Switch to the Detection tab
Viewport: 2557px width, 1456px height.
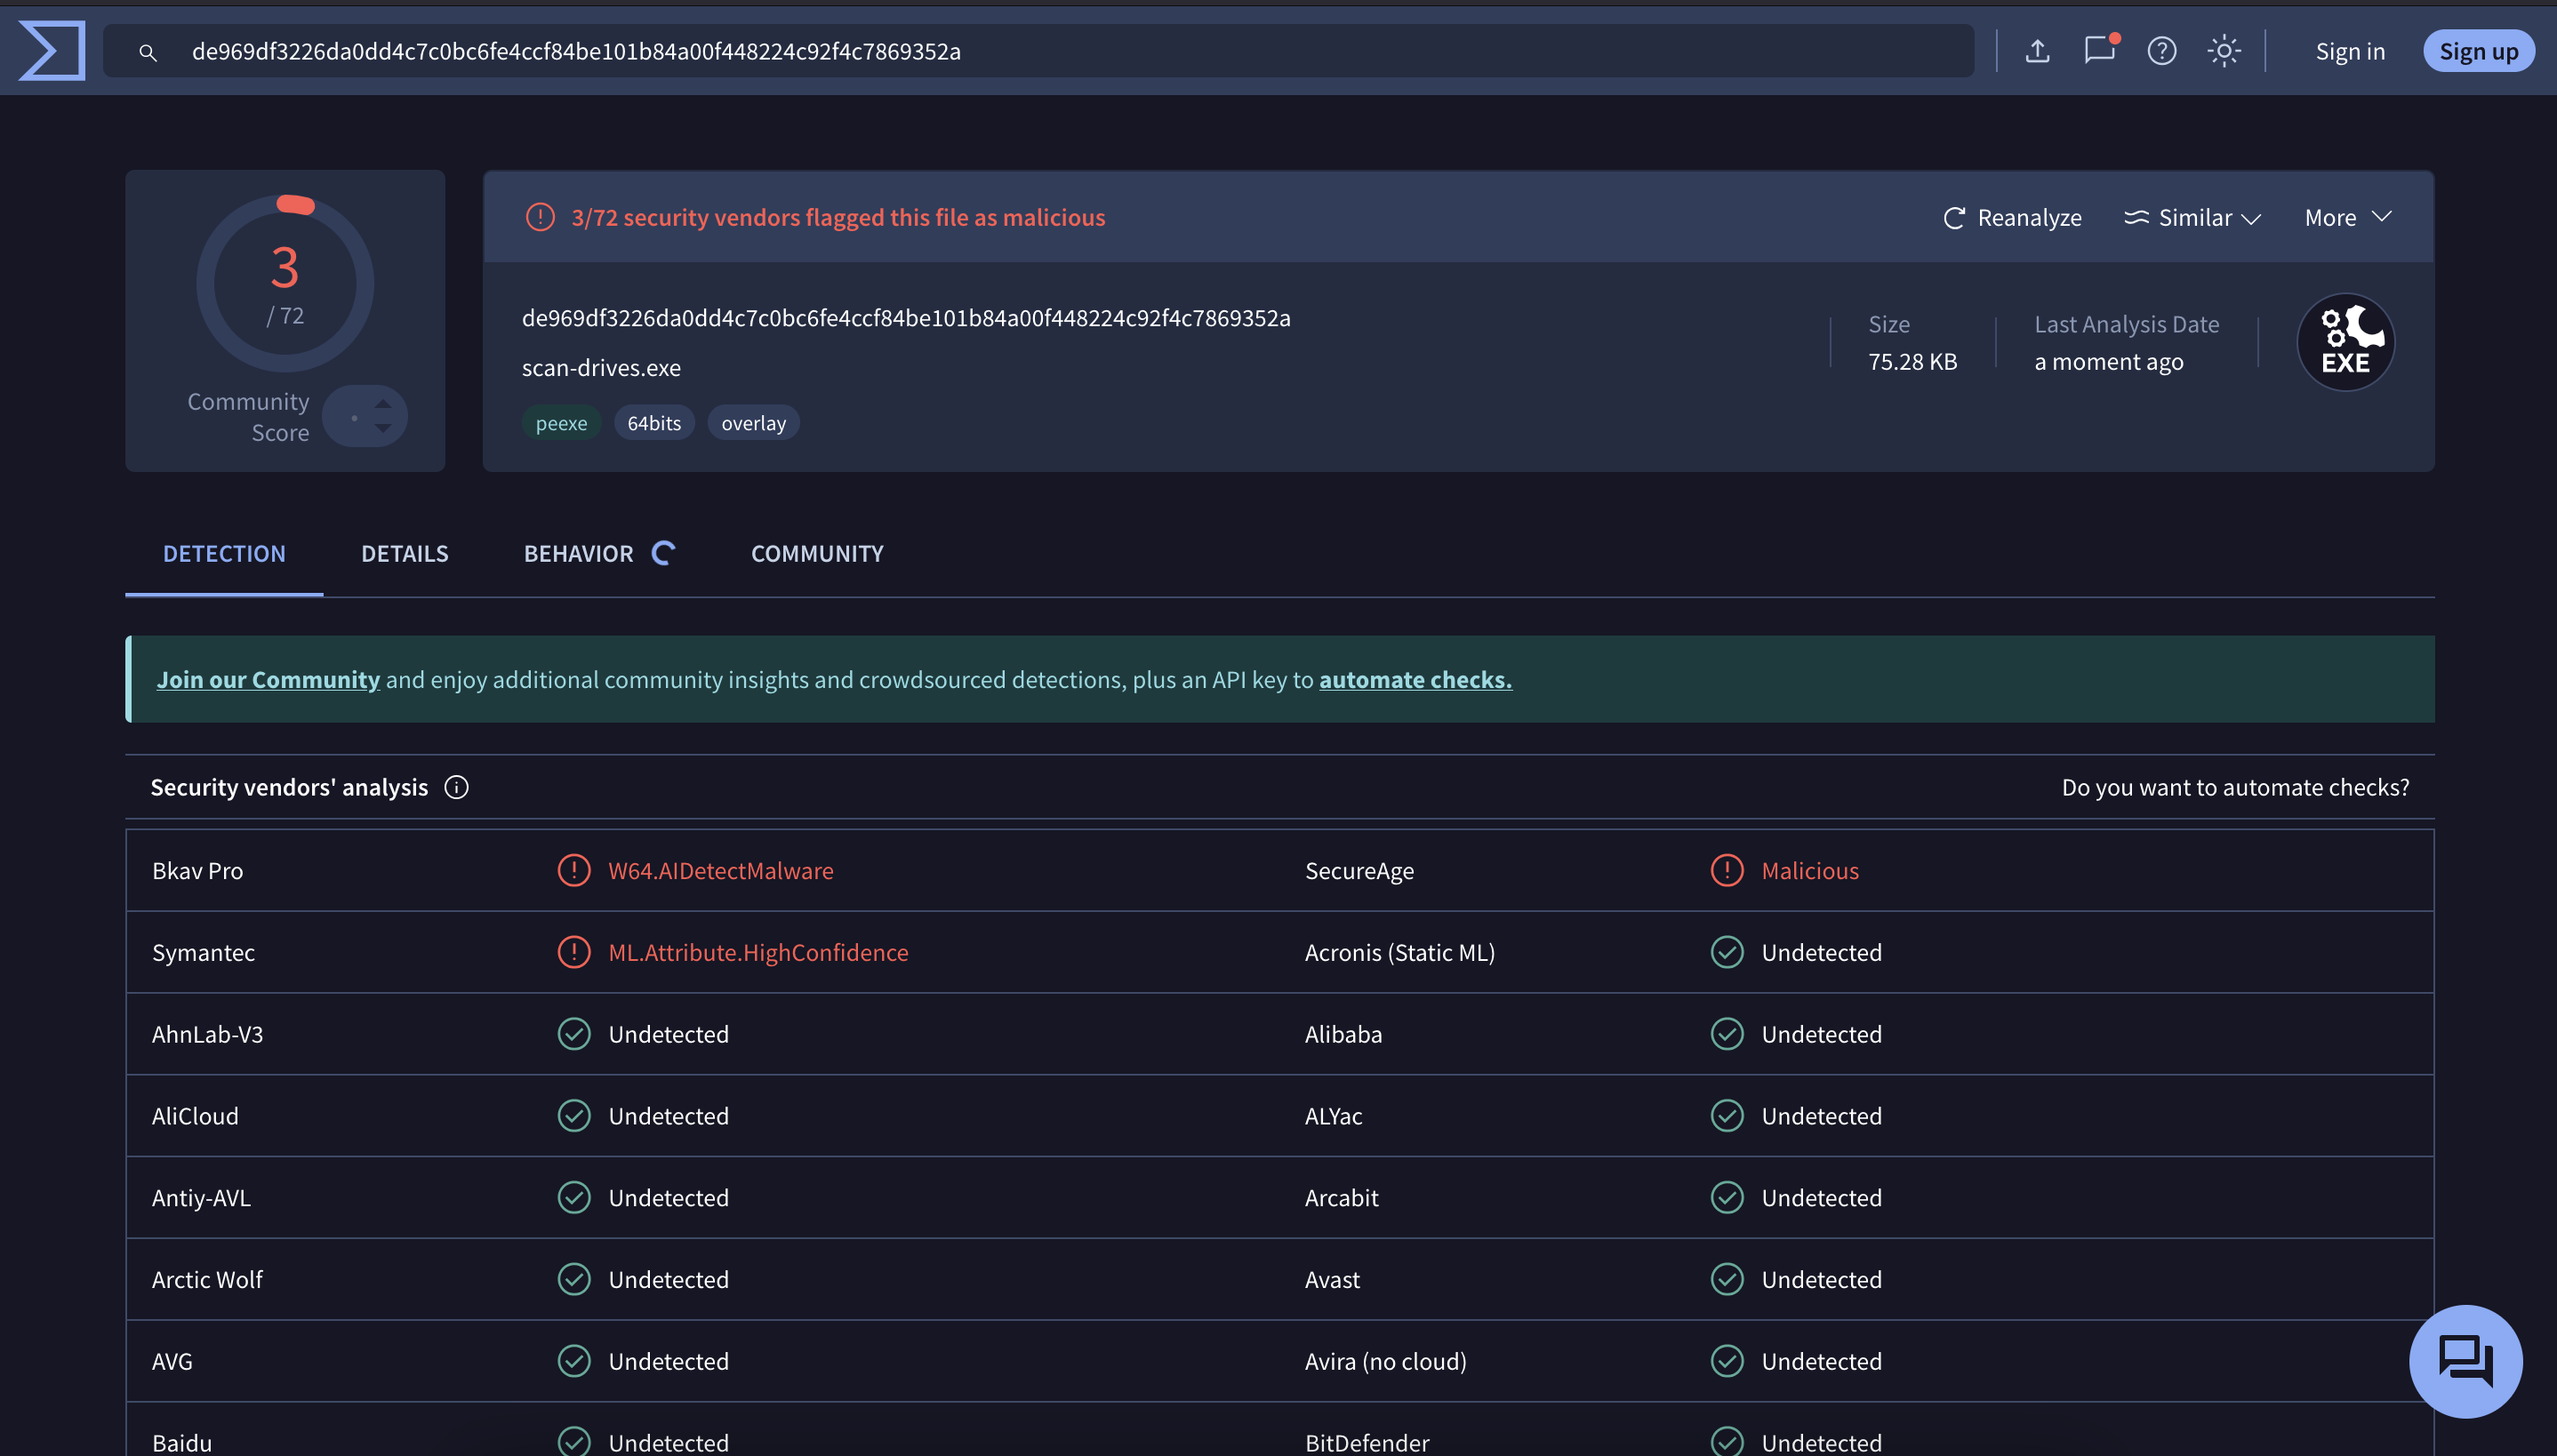224,553
